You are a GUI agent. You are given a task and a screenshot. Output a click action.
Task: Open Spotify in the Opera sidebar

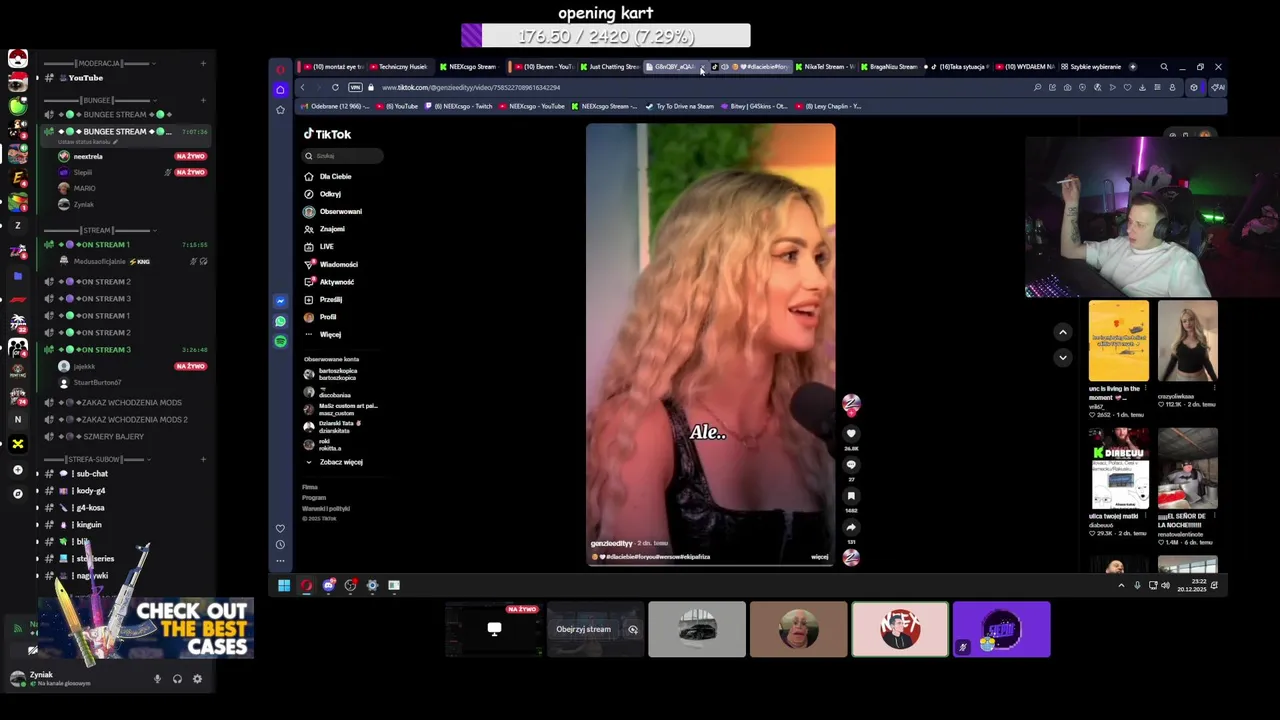click(x=280, y=341)
